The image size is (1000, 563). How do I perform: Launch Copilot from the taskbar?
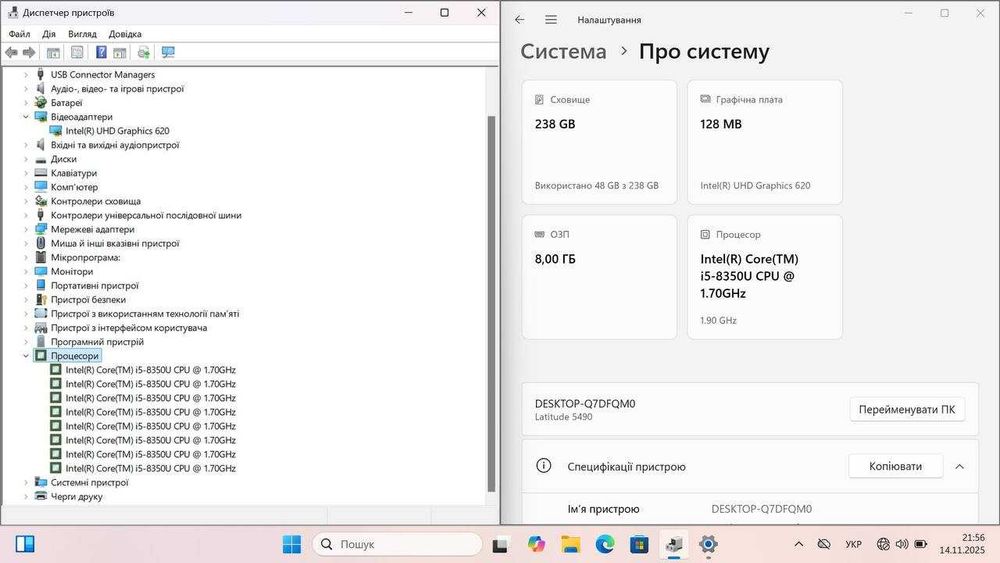click(x=536, y=544)
